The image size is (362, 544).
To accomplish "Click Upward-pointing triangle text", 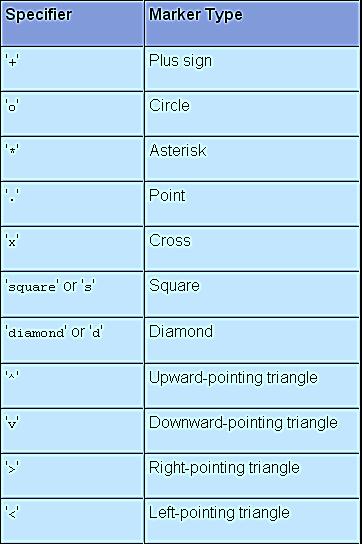I will (233, 378).
